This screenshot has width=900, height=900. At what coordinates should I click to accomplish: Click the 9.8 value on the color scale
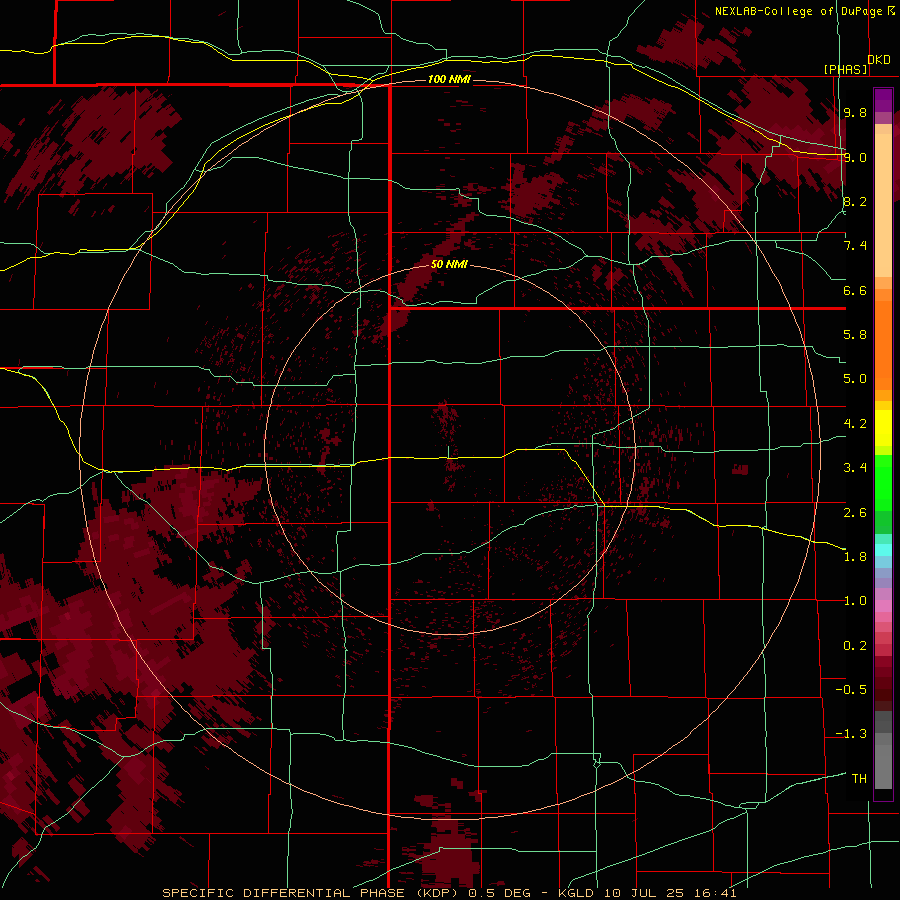point(855,113)
